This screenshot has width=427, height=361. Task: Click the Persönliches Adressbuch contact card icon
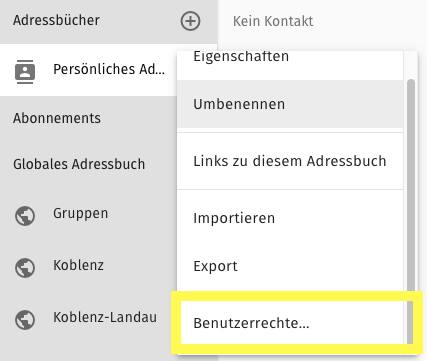[x=25, y=71]
